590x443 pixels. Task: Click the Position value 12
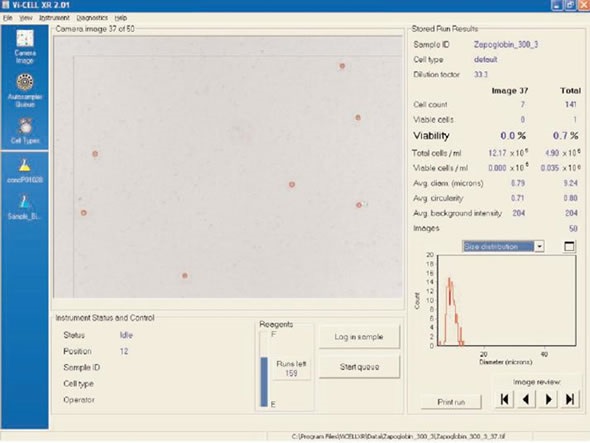click(124, 351)
